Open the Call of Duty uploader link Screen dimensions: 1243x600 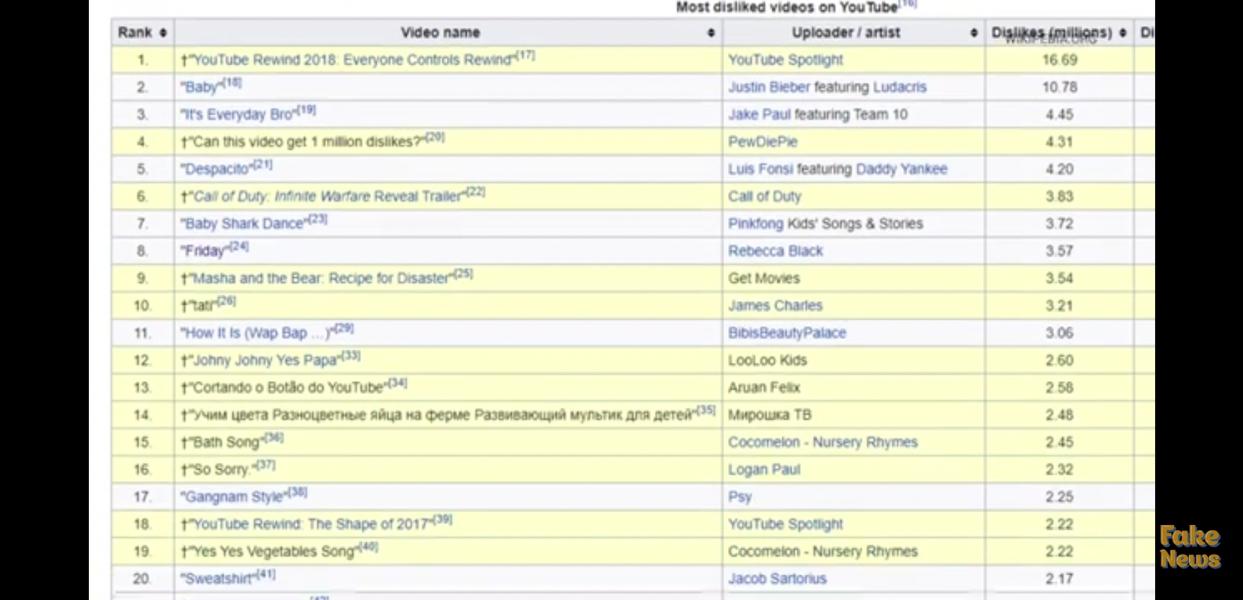[x=764, y=196]
